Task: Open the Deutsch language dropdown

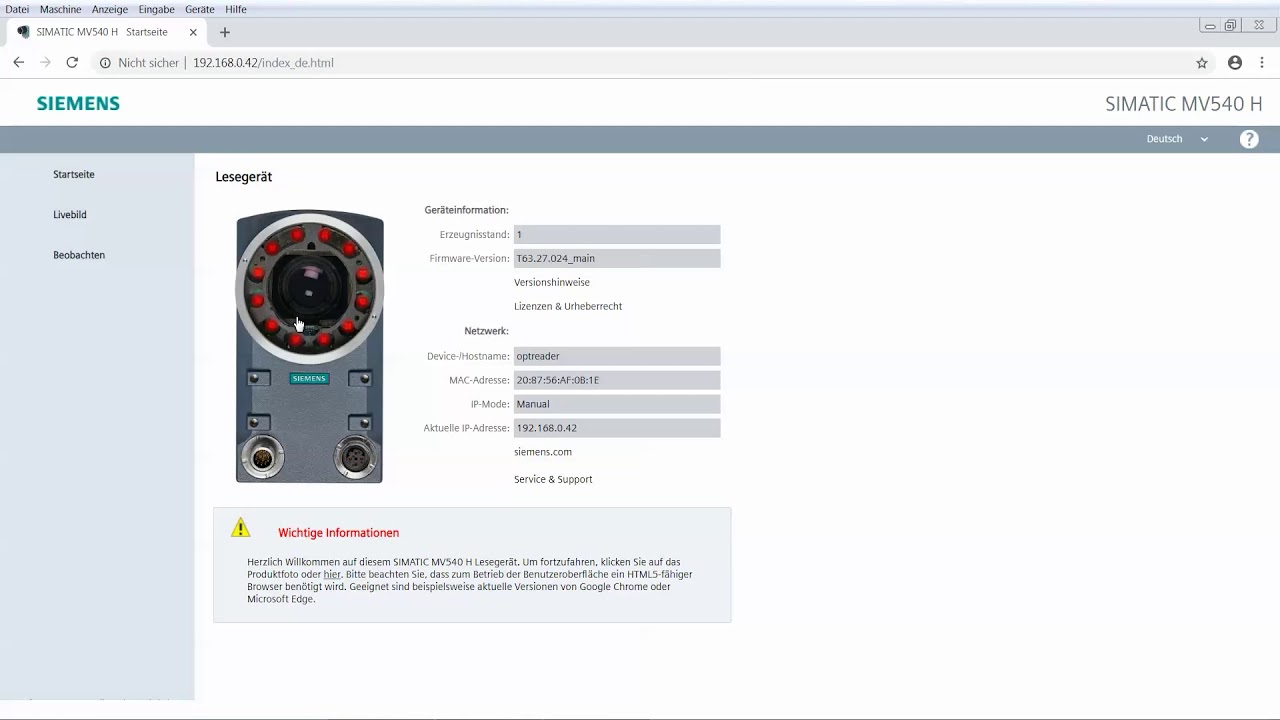Action: 1177,139
